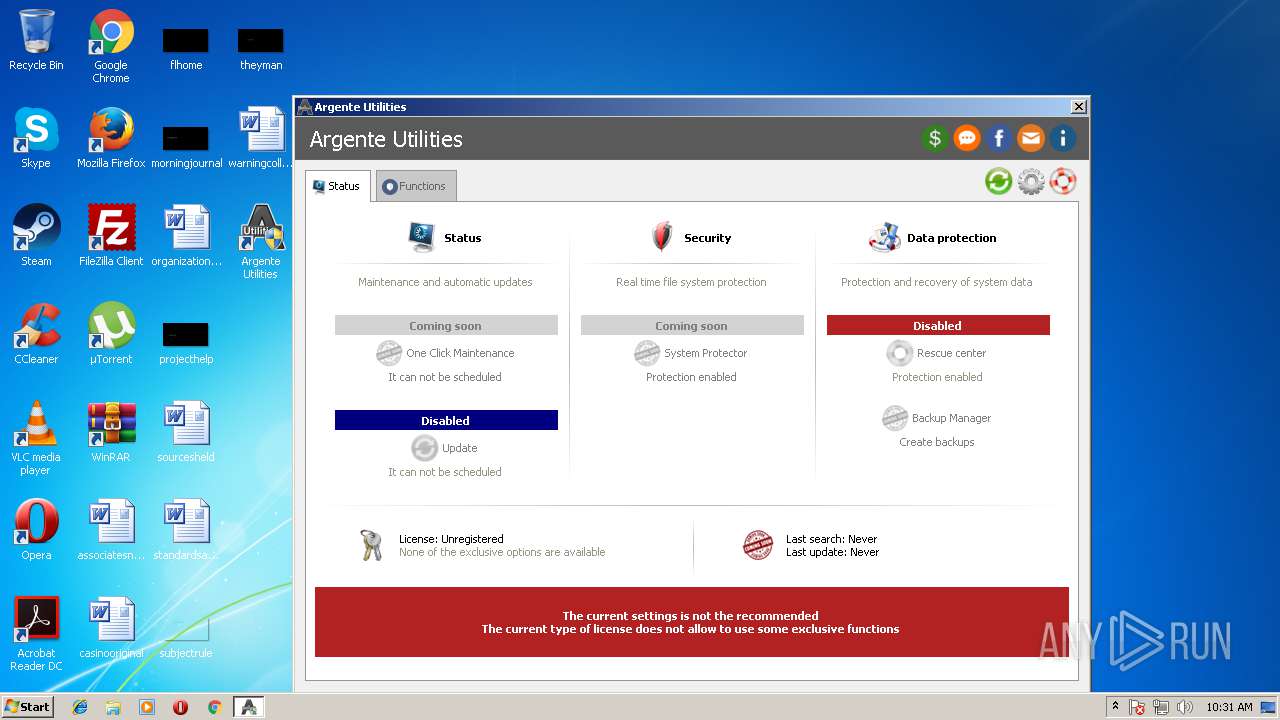The image size is (1280, 720).
Task: Click the coming soon stamp near Last search
Action: click(x=758, y=545)
